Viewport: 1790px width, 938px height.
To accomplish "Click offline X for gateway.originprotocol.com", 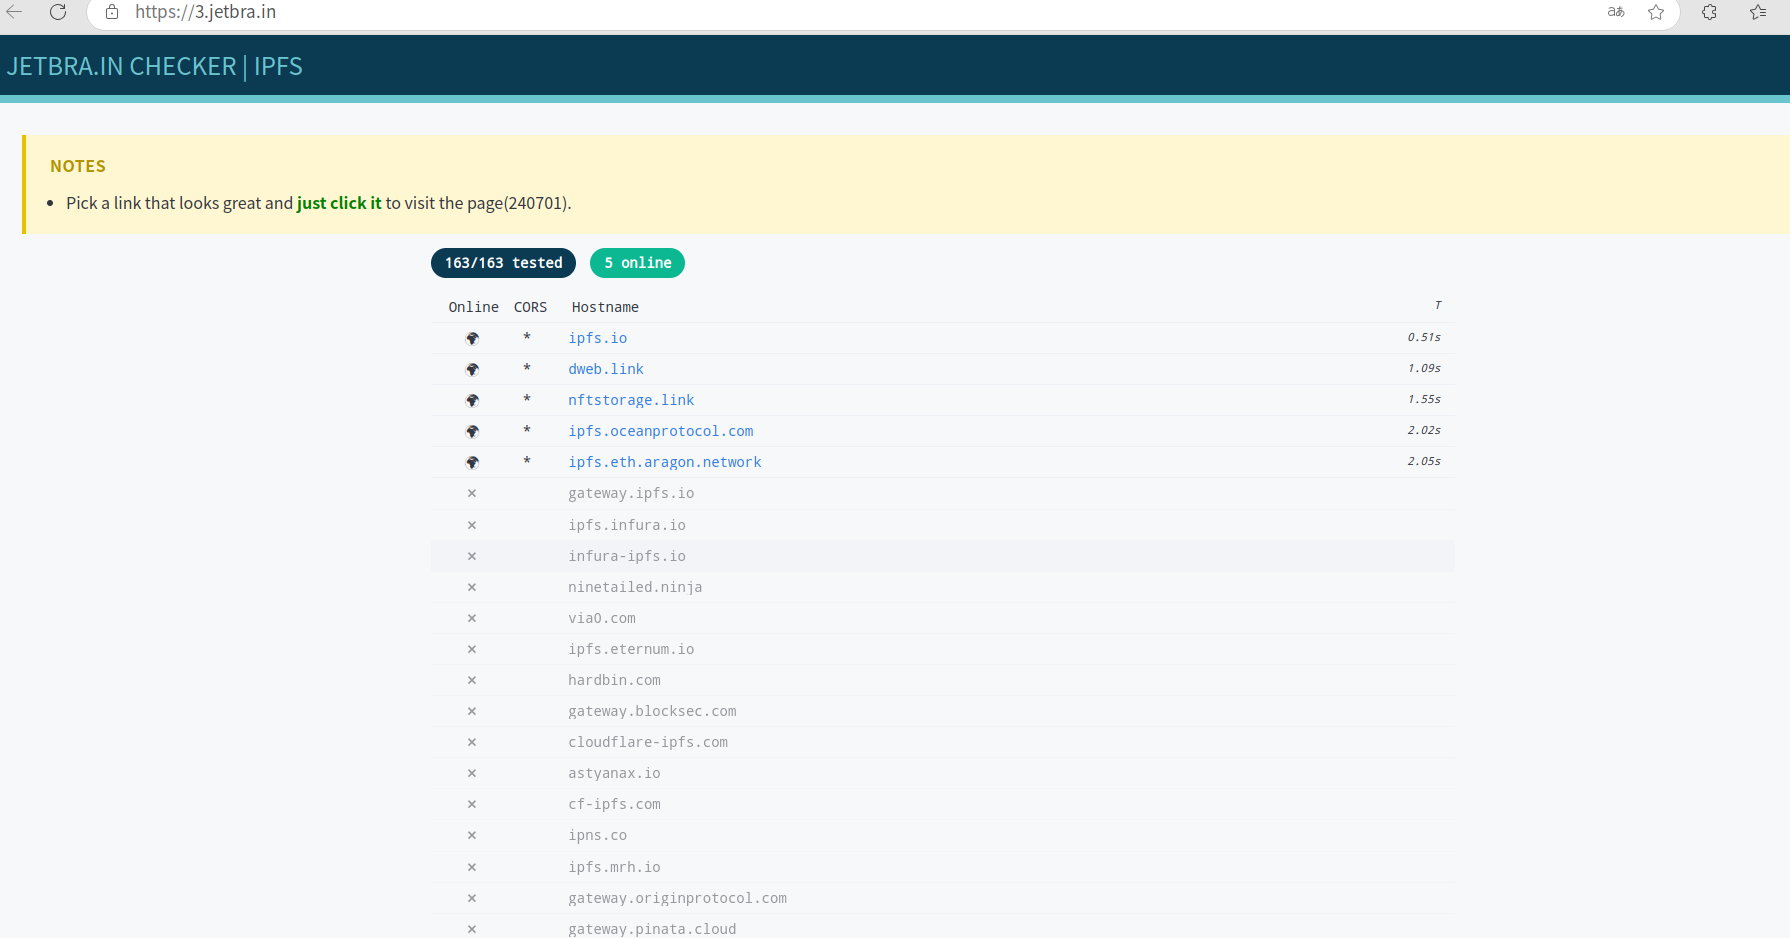I will (472, 898).
